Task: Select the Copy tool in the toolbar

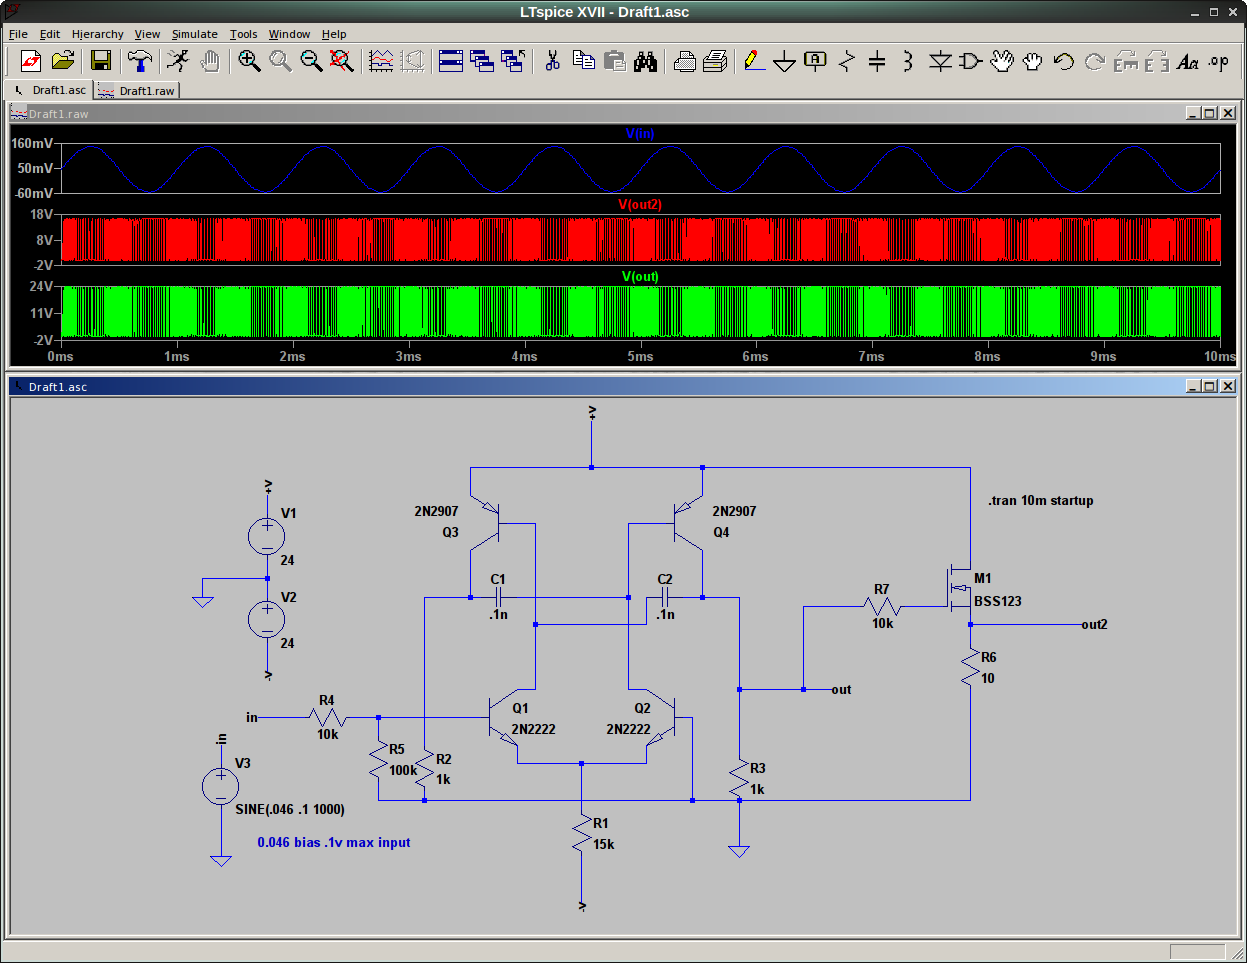Action: (584, 62)
